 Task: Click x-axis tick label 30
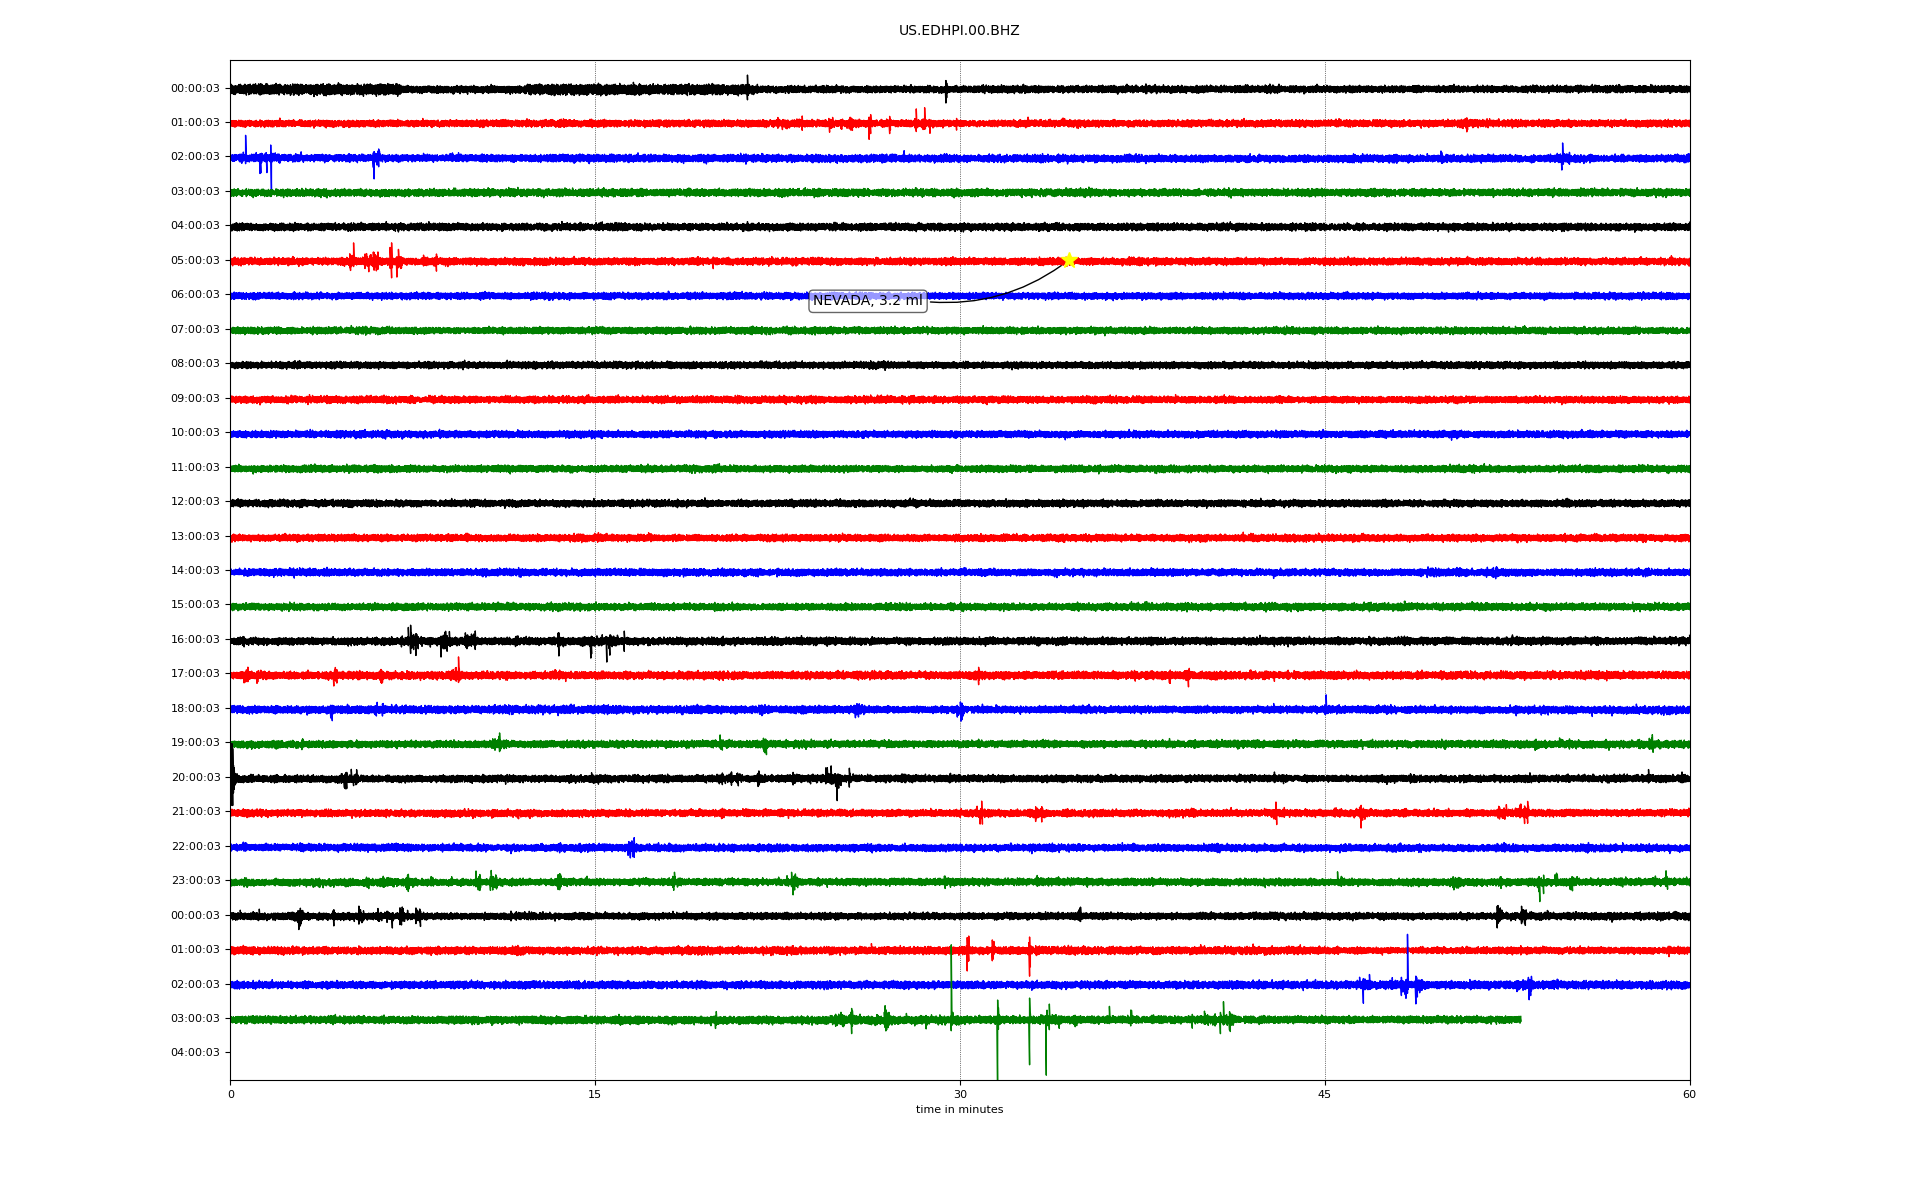[x=960, y=1095]
